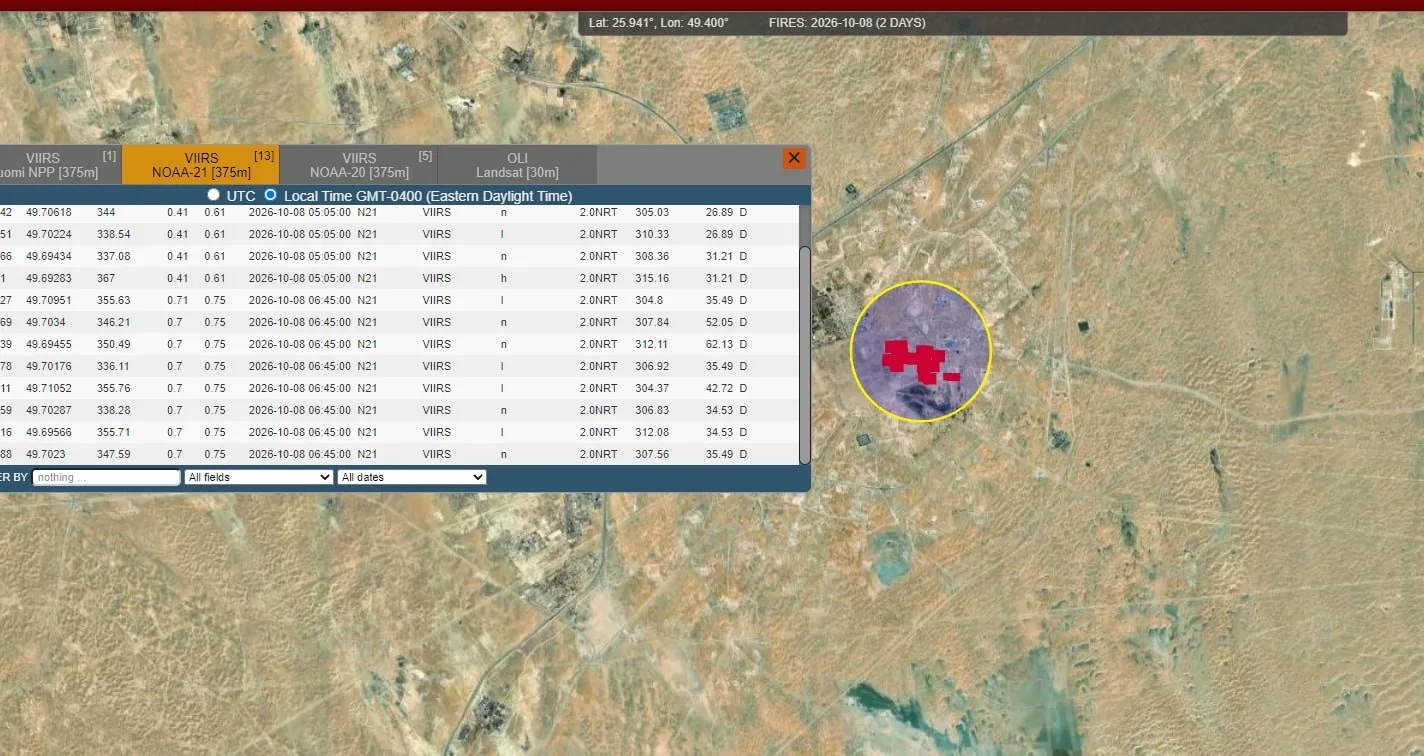Select the longitude cell 49.70224

pos(49,234)
